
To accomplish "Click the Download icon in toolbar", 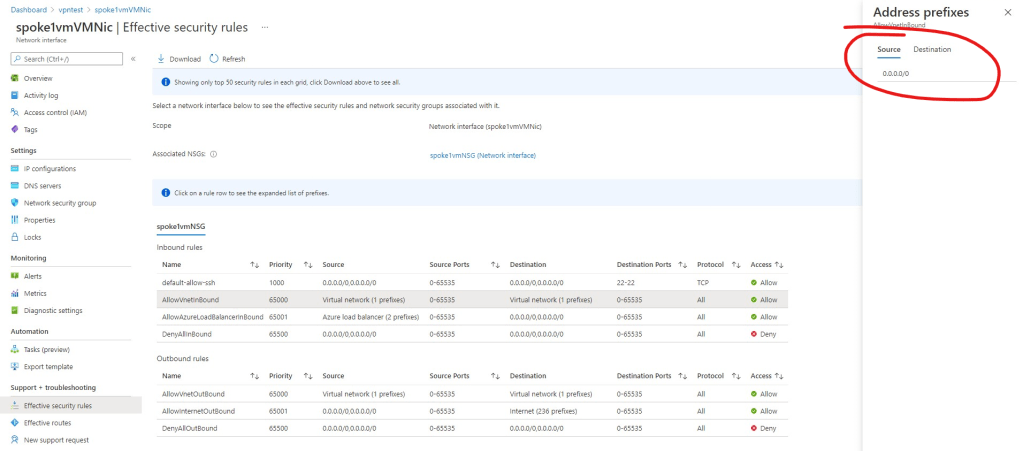I will pyautogui.click(x=162, y=59).
